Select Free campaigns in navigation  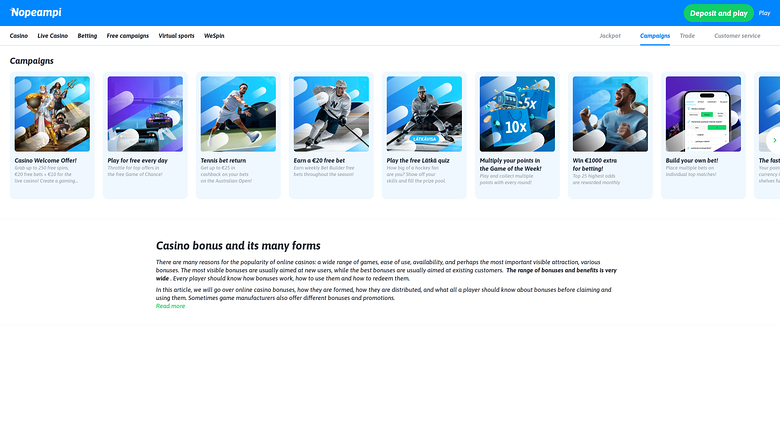[x=128, y=36]
